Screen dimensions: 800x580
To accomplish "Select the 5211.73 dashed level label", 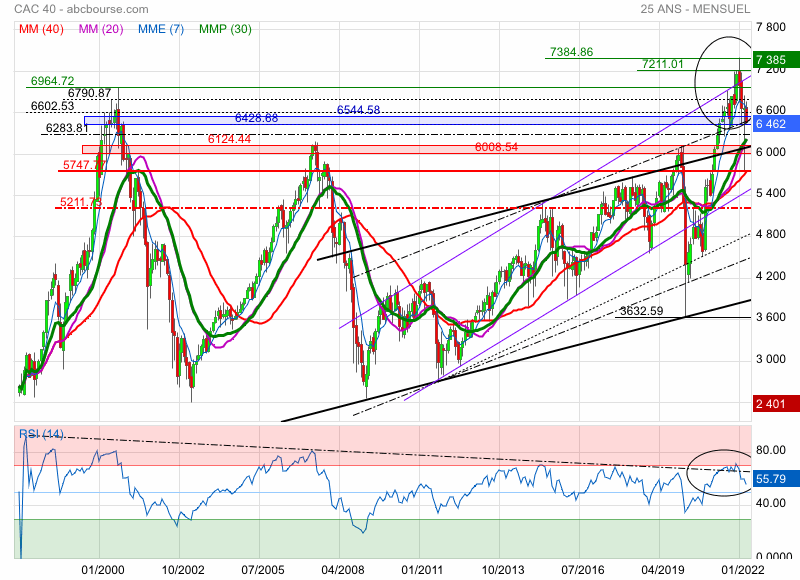I will (81, 202).
